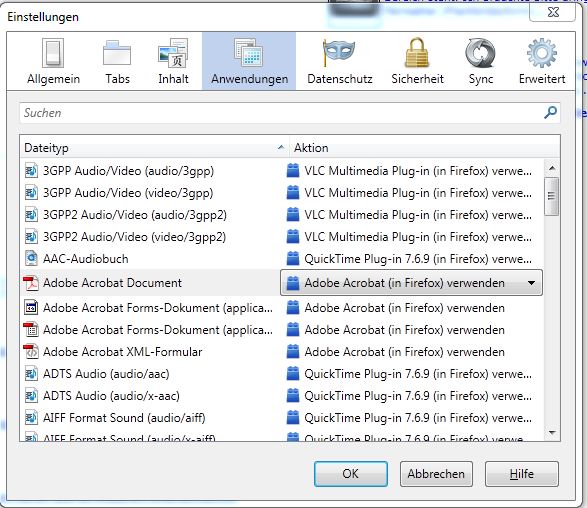The width and height of the screenshot is (587, 508).
Task: Click the AIFF Format Sound (audio/aiff) icon
Action: (x=31, y=417)
